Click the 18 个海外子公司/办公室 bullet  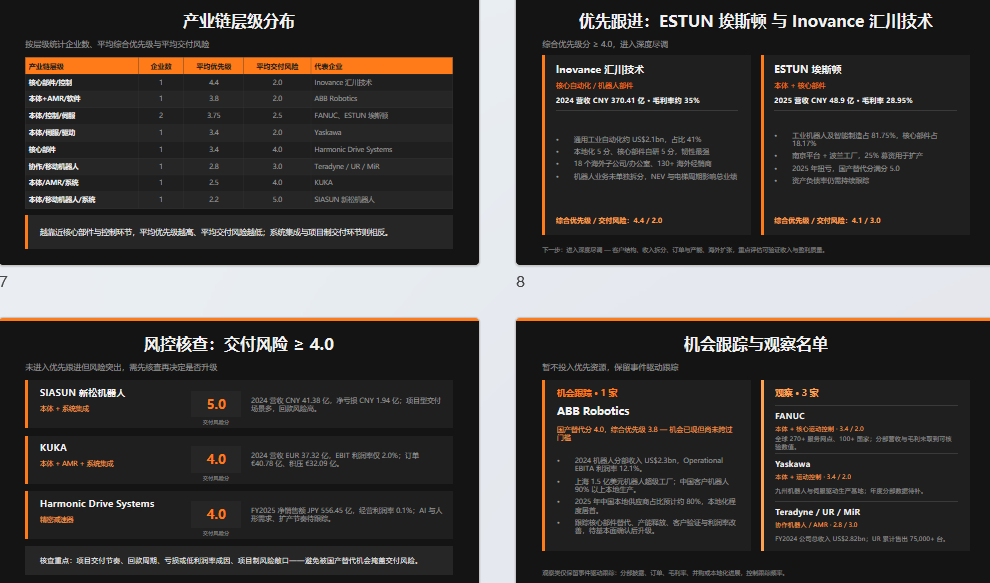coord(642,164)
